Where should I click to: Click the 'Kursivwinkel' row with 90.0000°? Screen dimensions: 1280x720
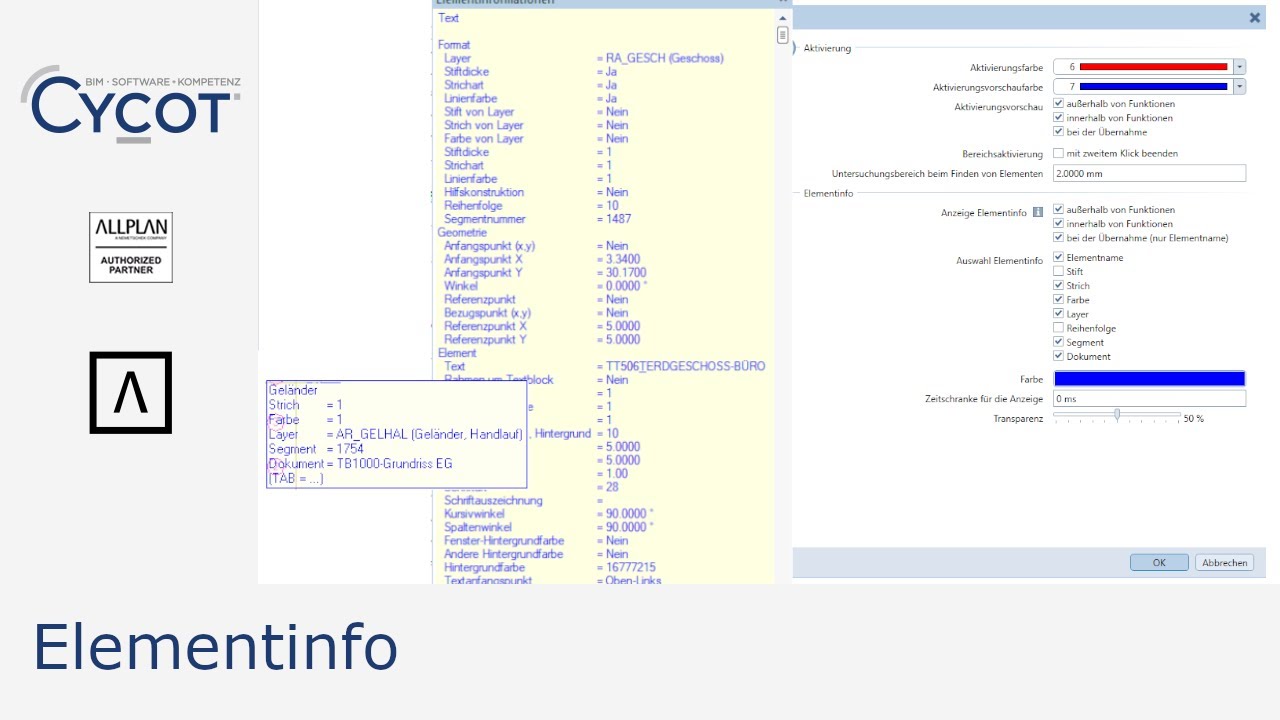(x=549, y=513)
